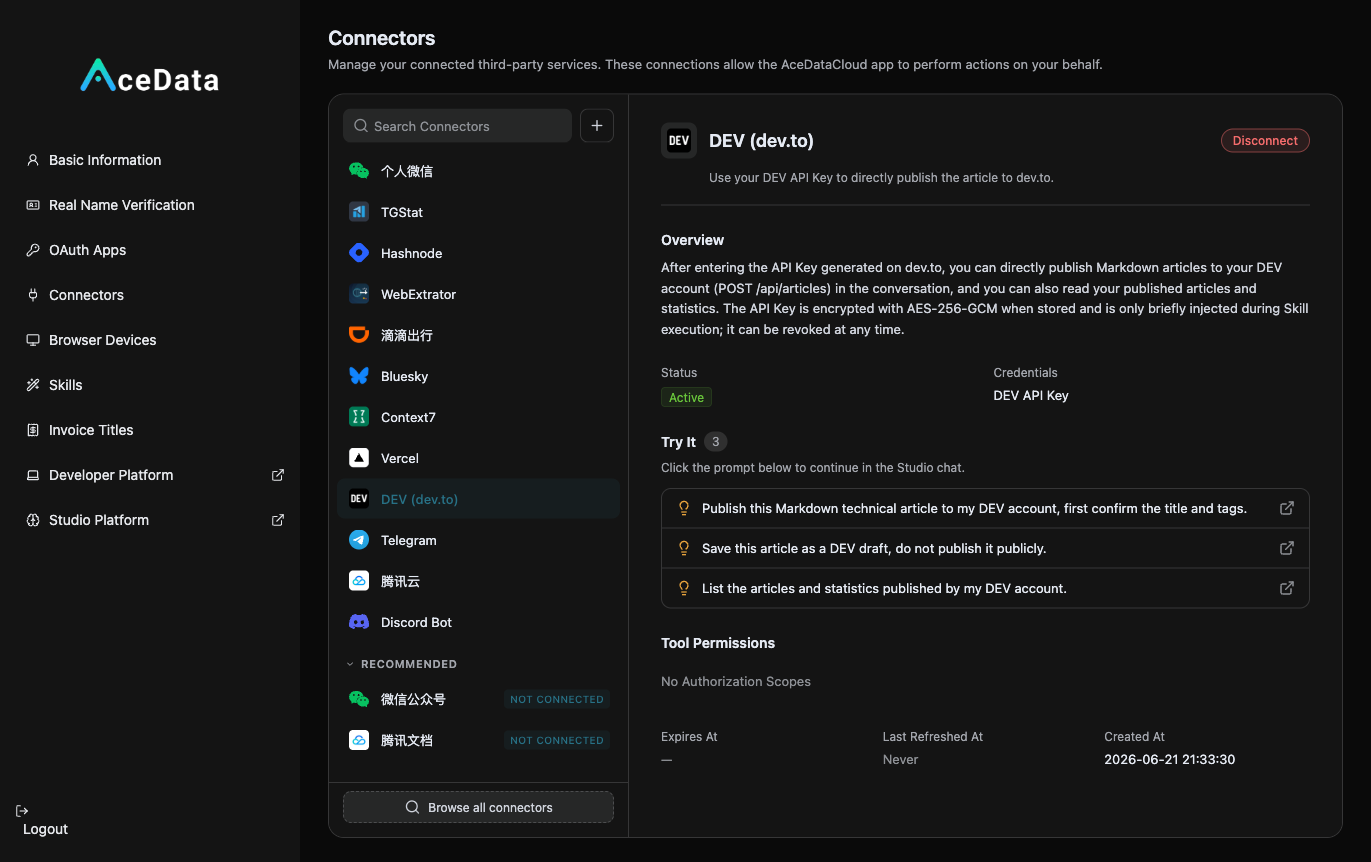The image size is (1371, 862).
Task: Collapse the RECOMMENDED section chevron
Action: coord(350,664)
